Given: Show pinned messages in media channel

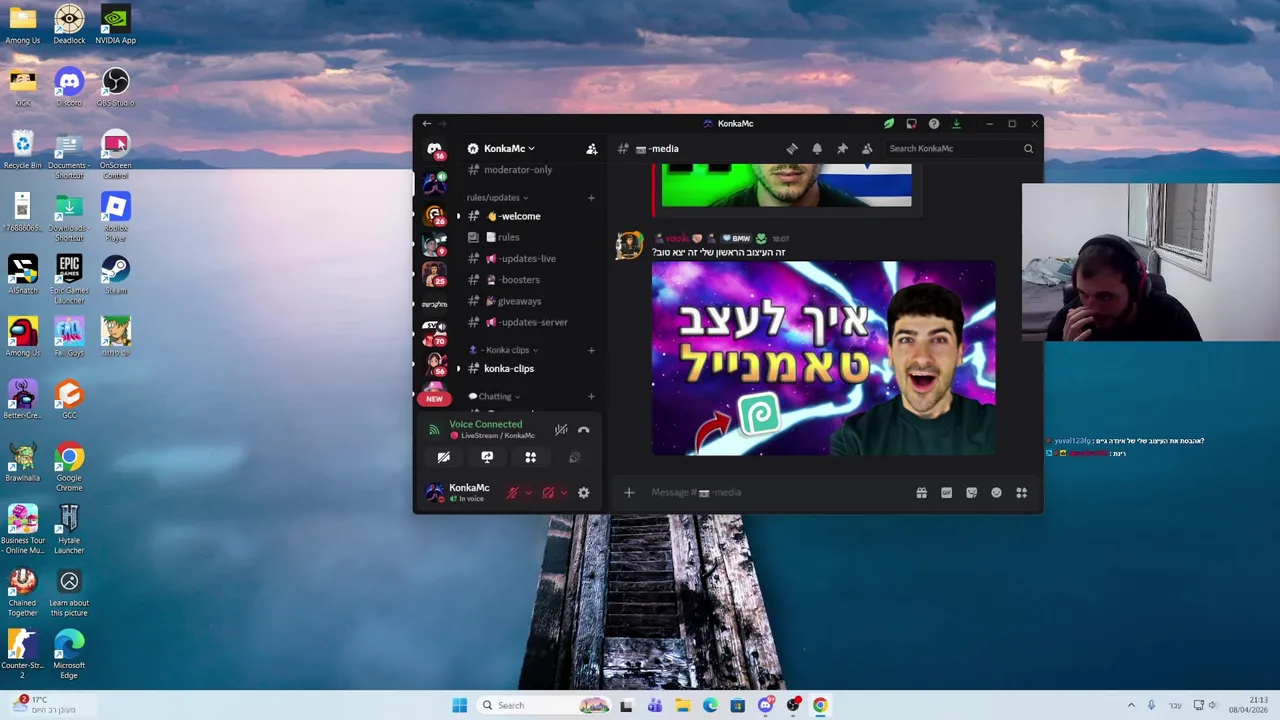Looking at the screenshot, I should (842, 148).
